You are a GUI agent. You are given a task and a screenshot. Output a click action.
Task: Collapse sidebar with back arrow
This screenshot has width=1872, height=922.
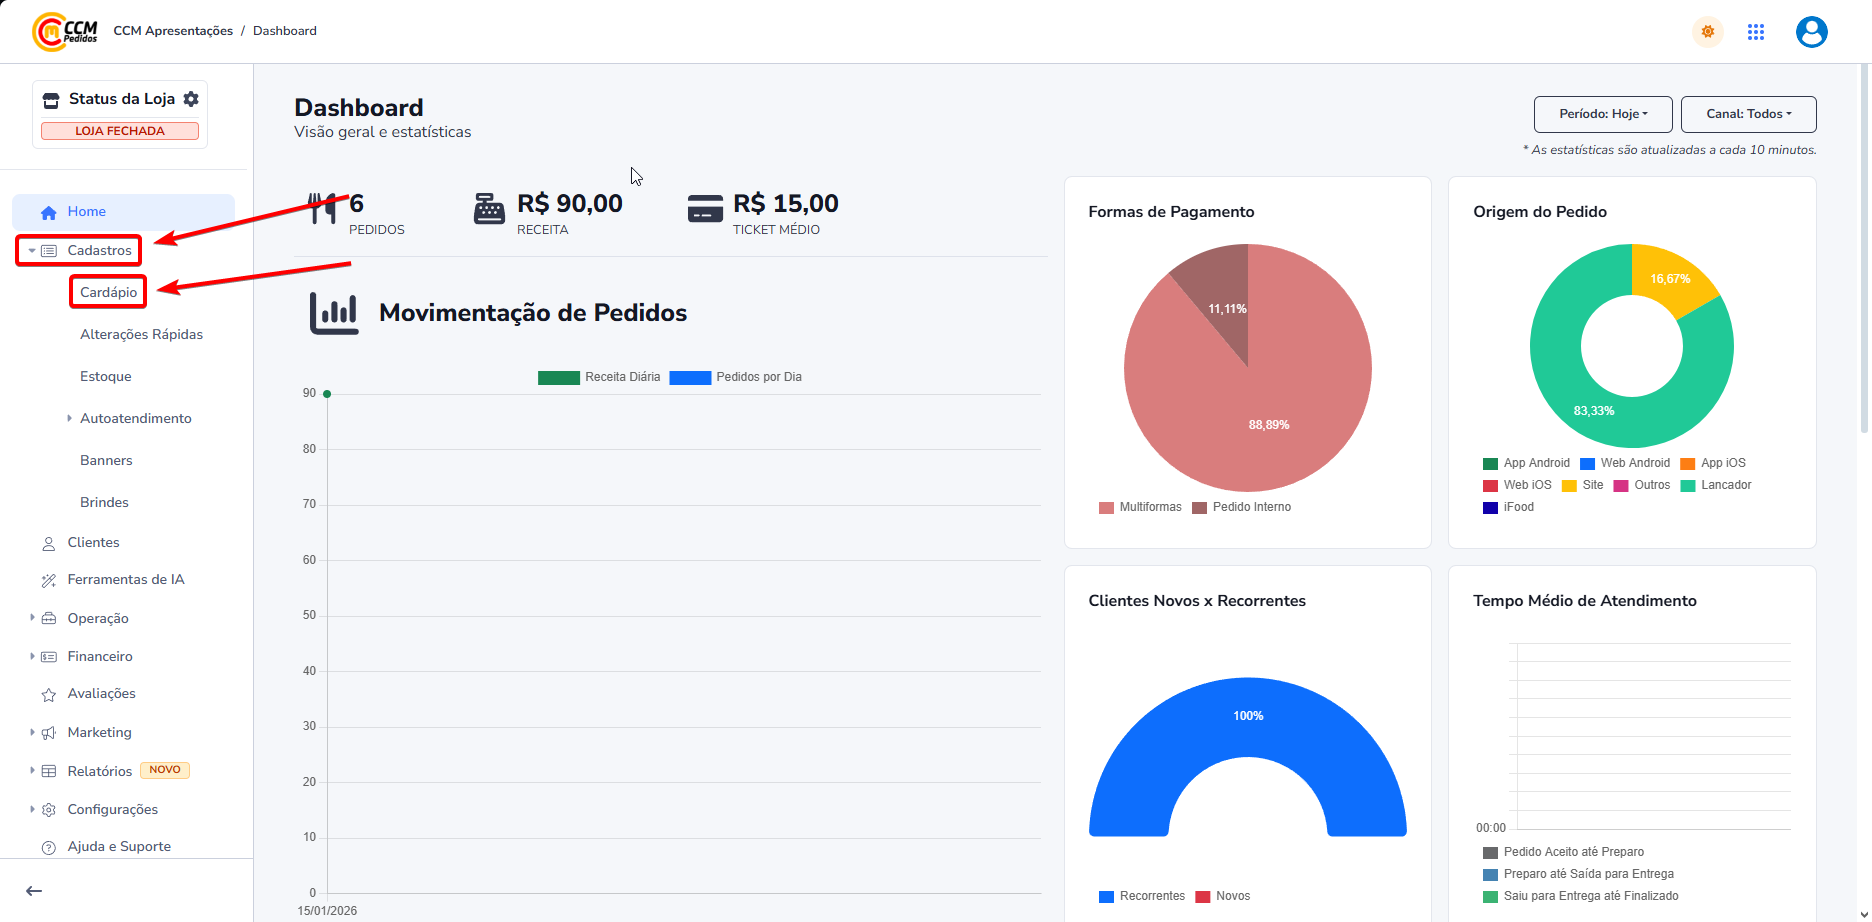point(34,891)
